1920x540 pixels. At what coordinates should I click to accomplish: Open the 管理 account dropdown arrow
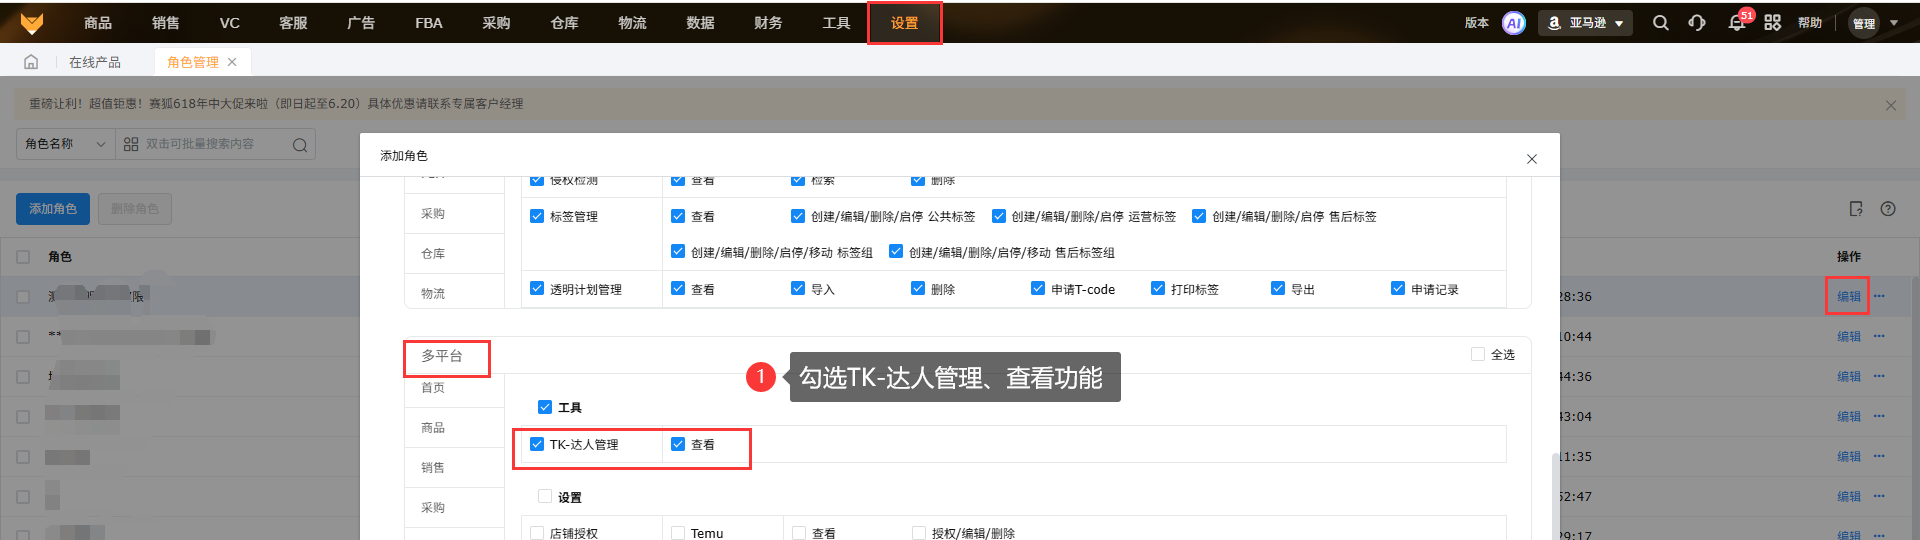(1894, 23)
